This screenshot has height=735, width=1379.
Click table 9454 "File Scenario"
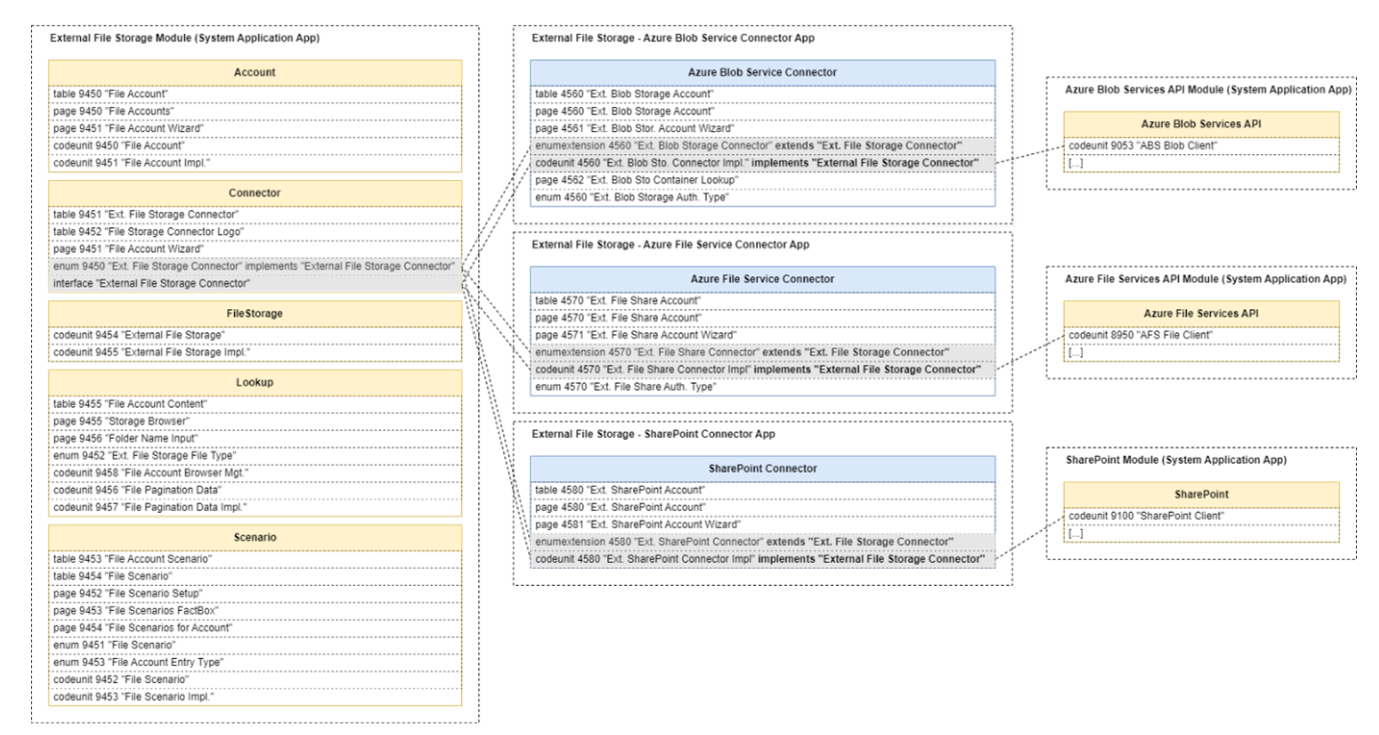point(256,575)
